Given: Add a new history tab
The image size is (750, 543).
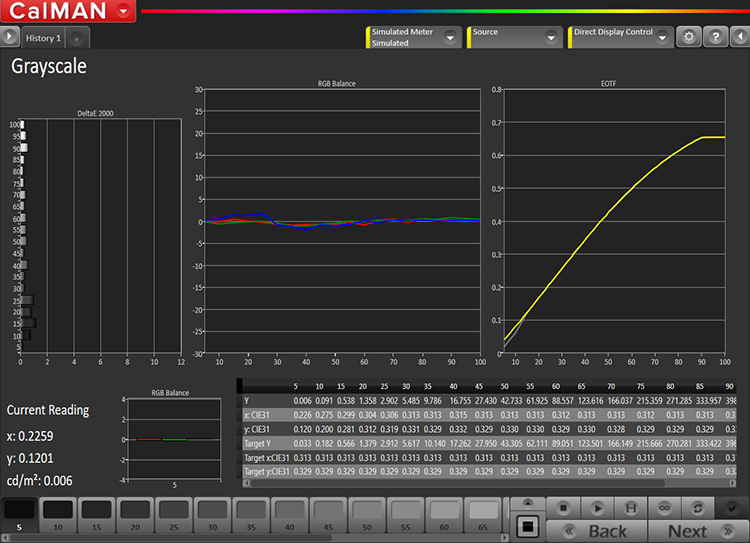Looking at the screenshot, I should click(x=78, y=38).
